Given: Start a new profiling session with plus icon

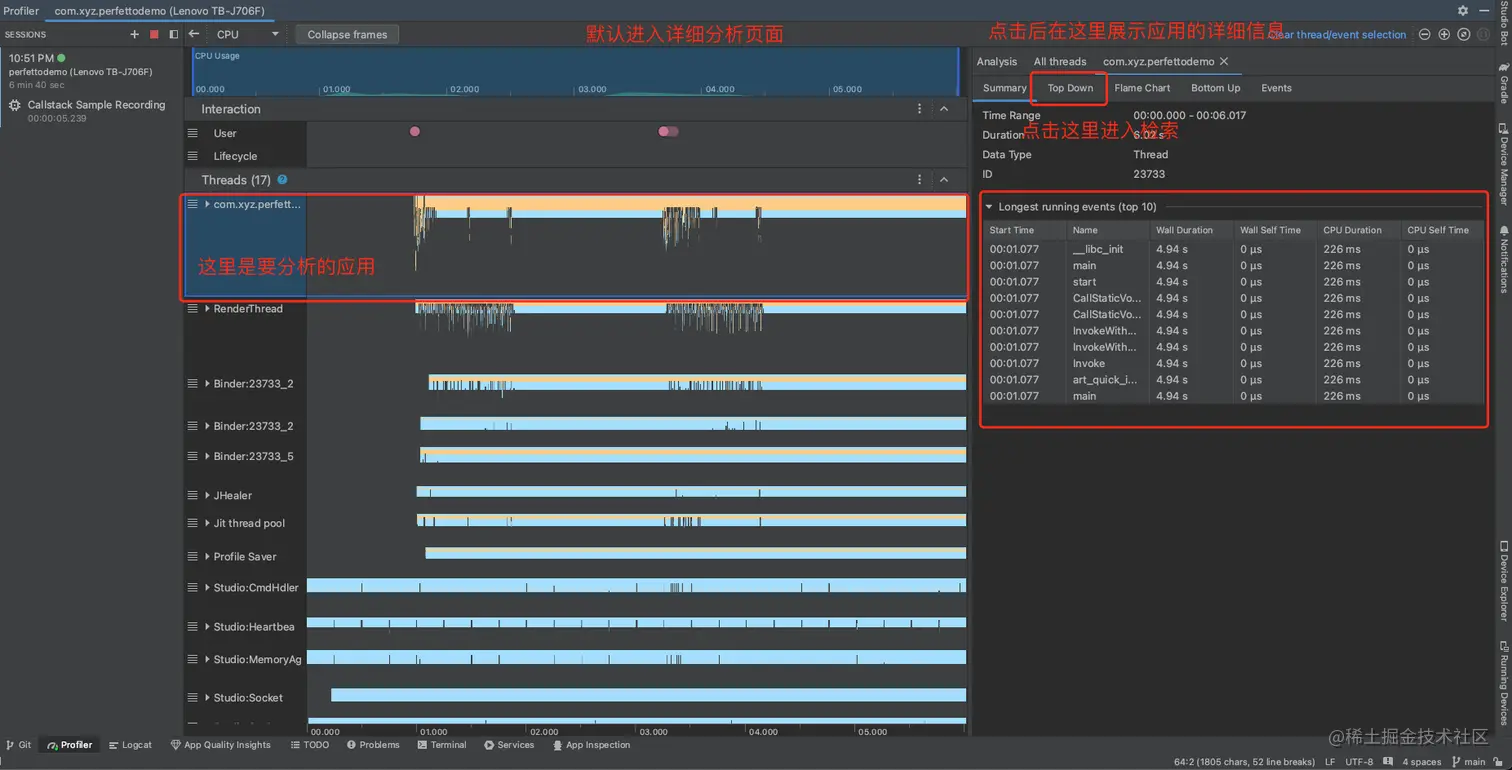Looking at the screenshot, I should 134,34.
